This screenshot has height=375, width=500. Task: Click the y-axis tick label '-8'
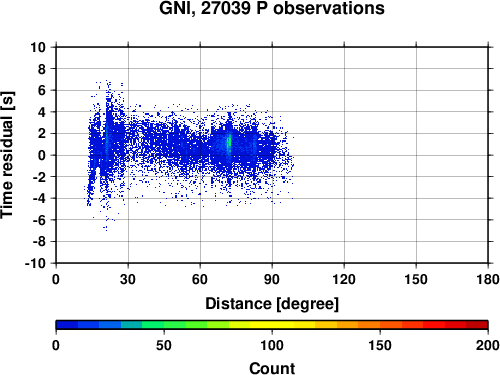tap(39, 241)
